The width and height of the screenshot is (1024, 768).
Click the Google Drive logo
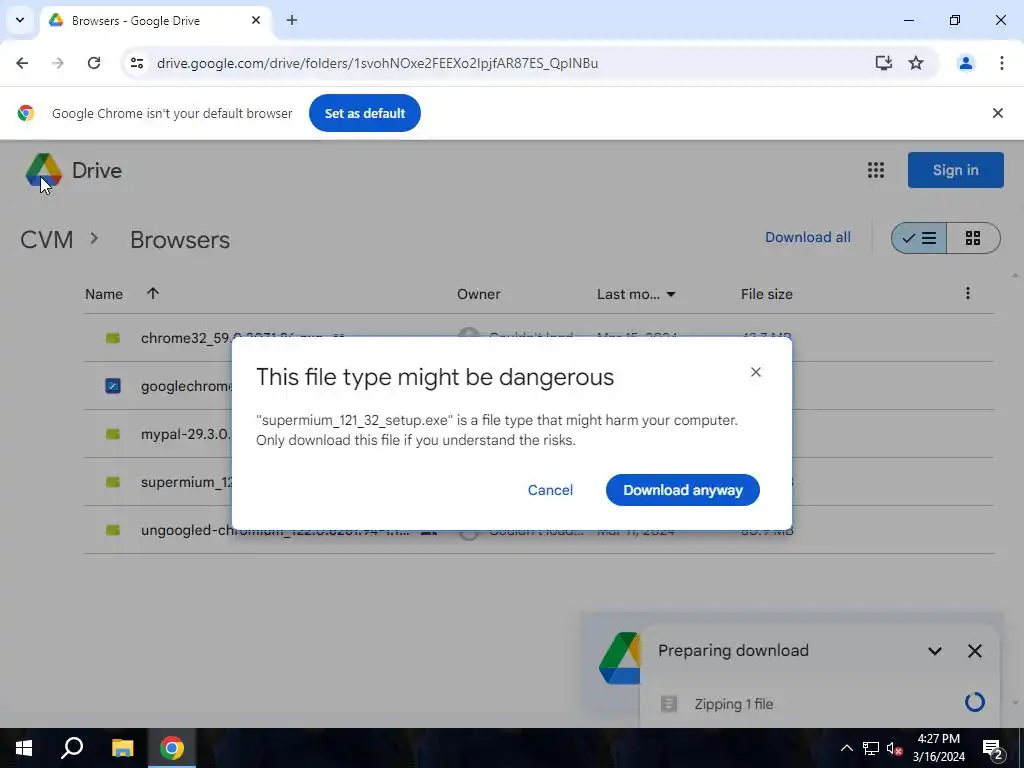pyautogui.click(x=44, y=170)
